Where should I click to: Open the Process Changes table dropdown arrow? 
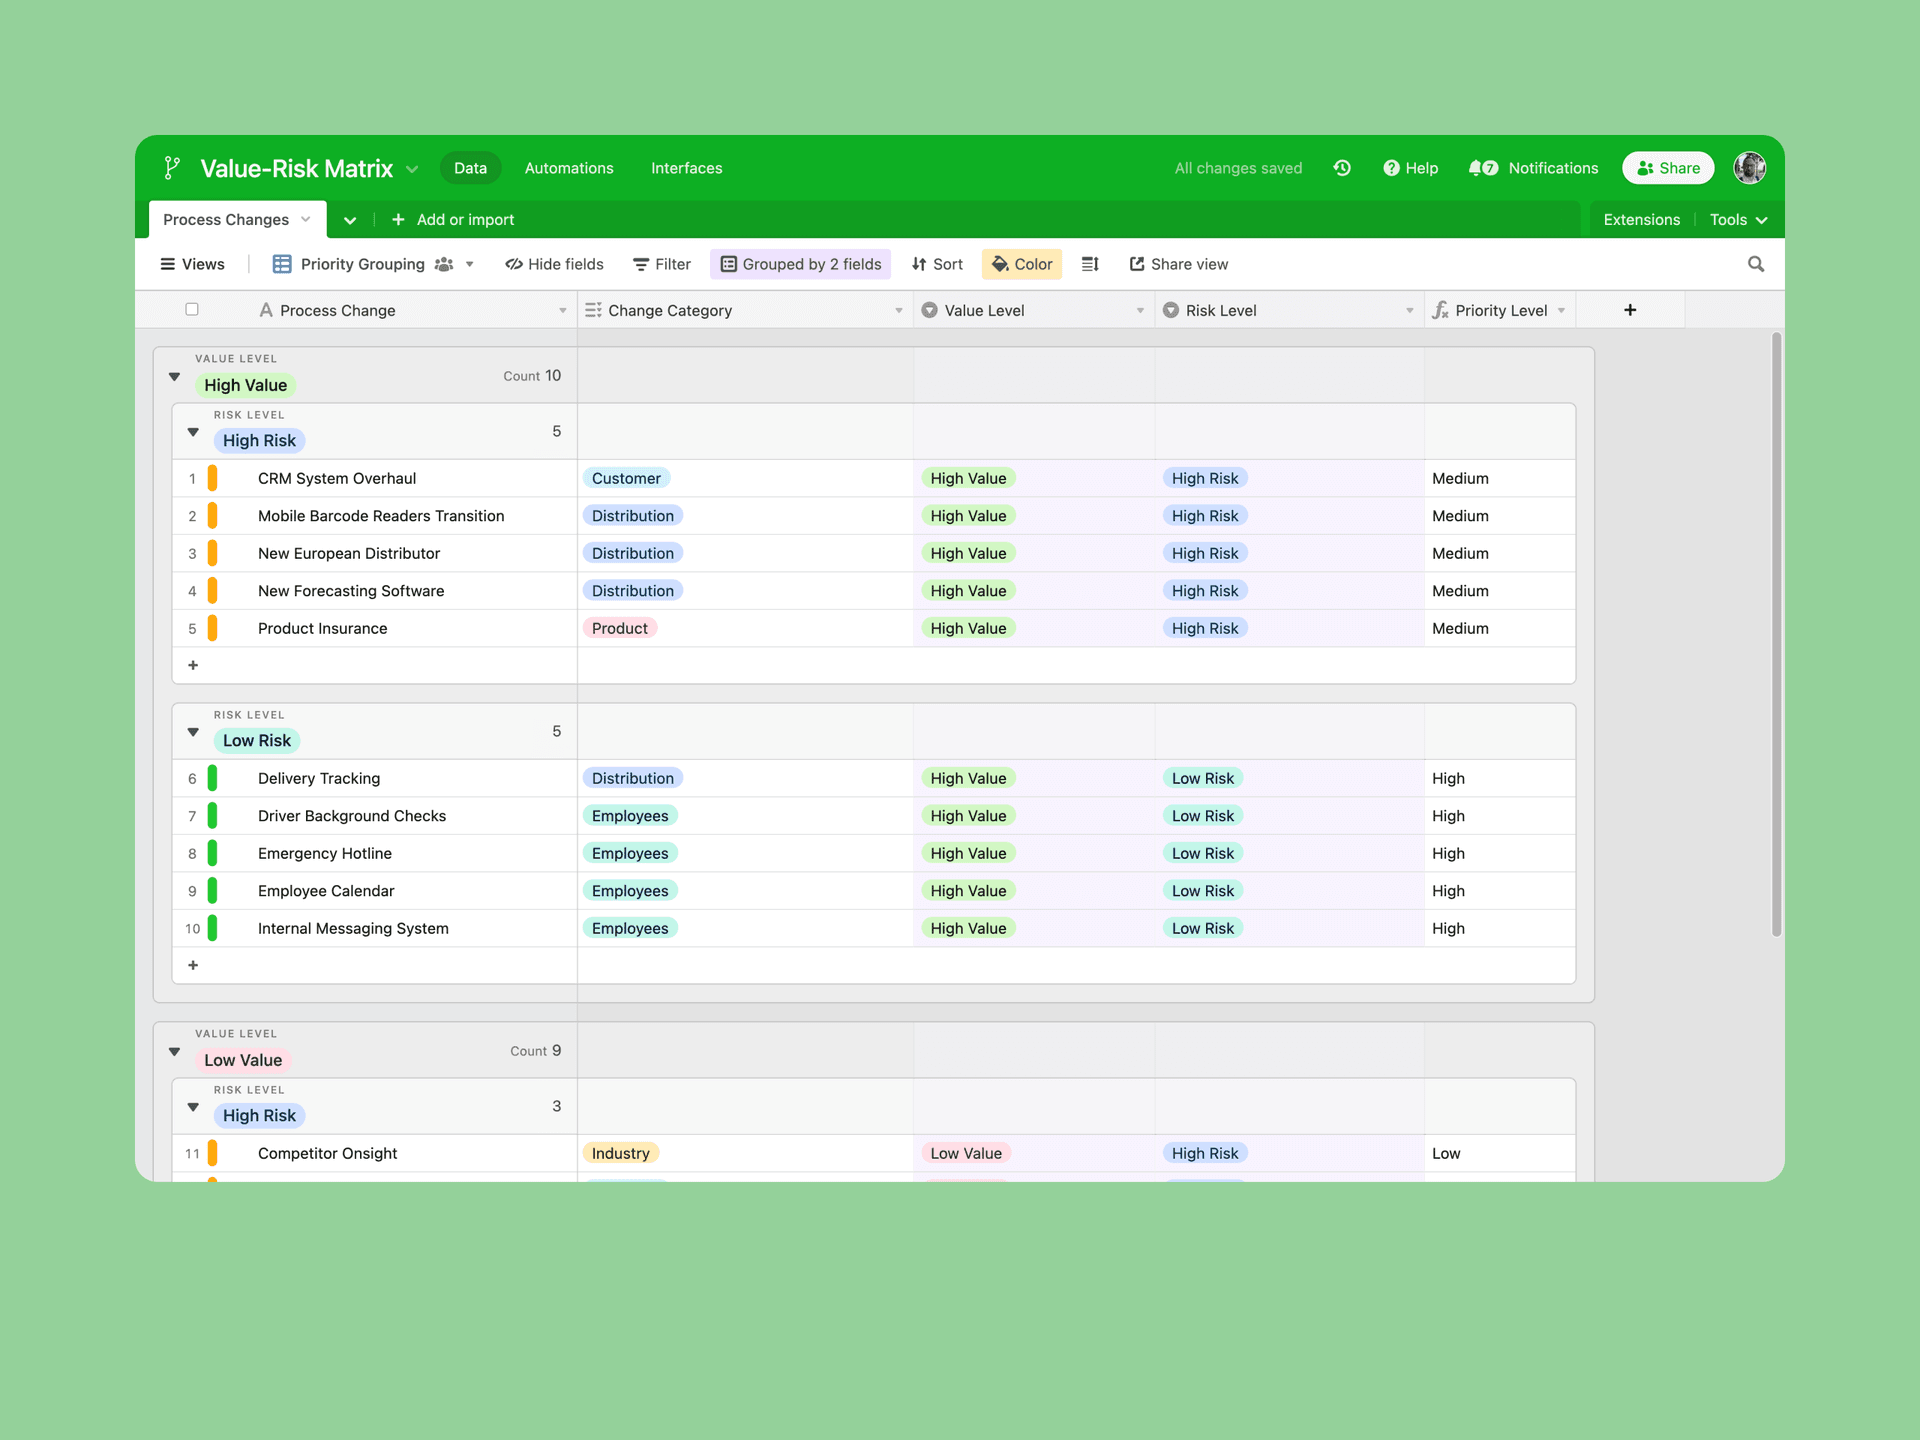click(306, 220)
